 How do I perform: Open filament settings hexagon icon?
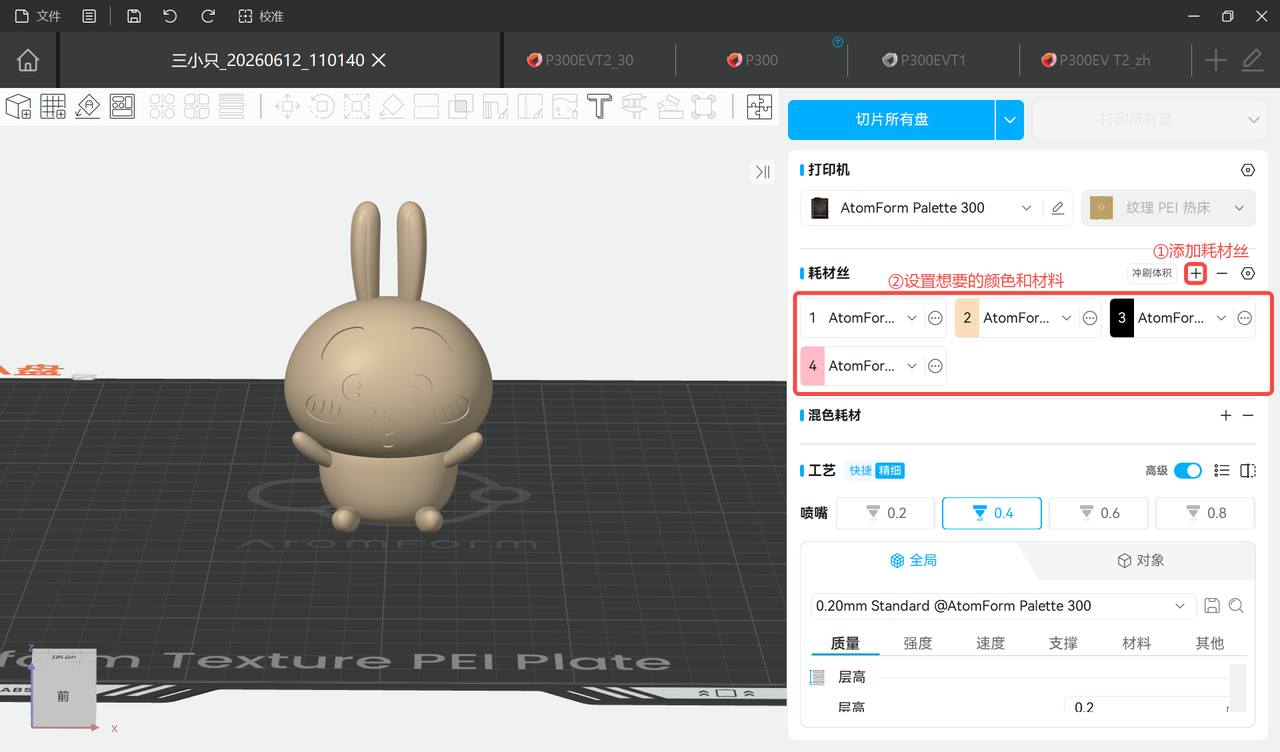click(1247, 273)
